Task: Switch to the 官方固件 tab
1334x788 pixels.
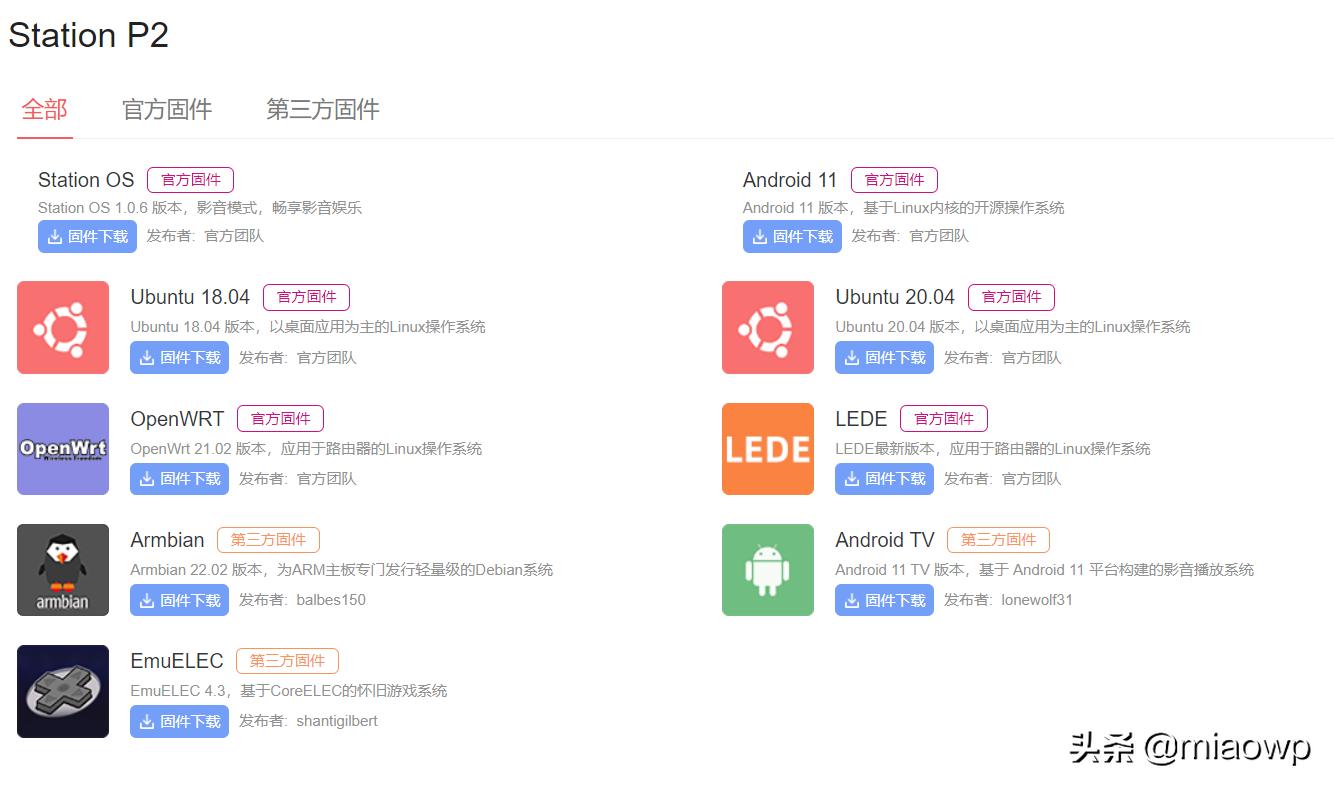Action: point(166,110)
